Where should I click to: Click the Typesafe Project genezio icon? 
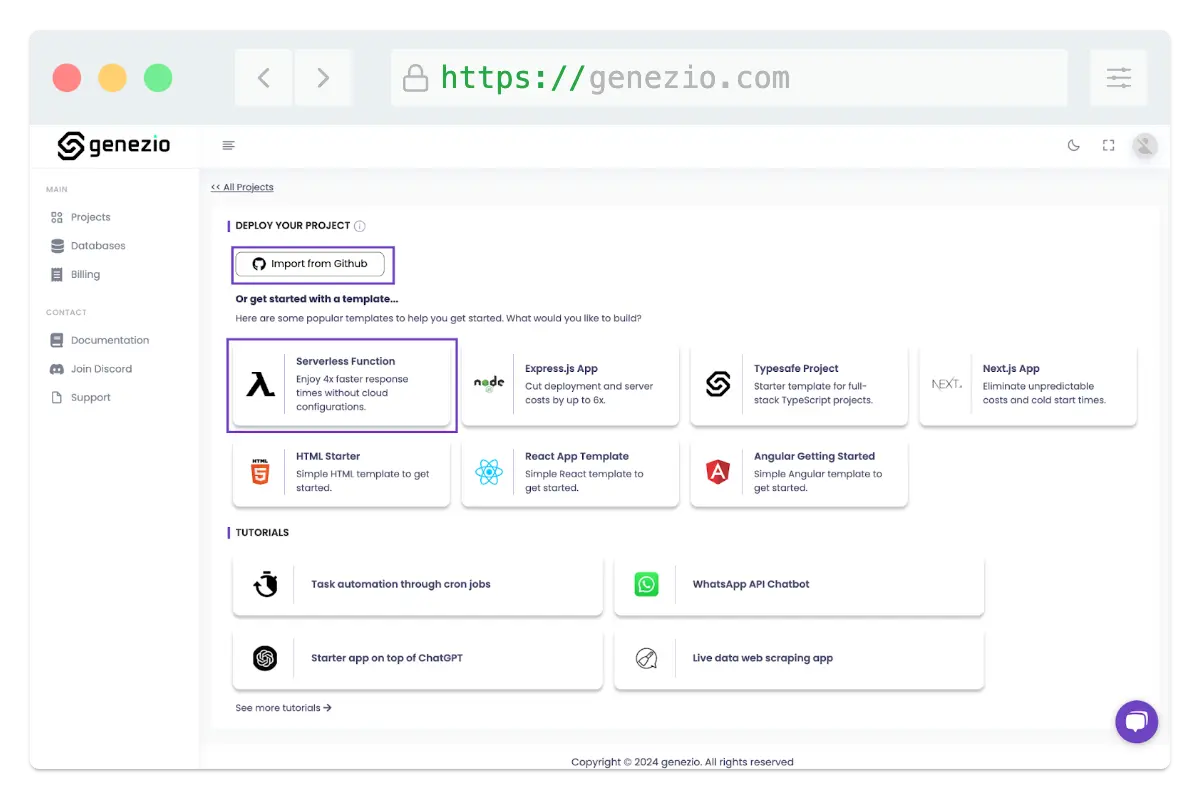tap(718, 384)
